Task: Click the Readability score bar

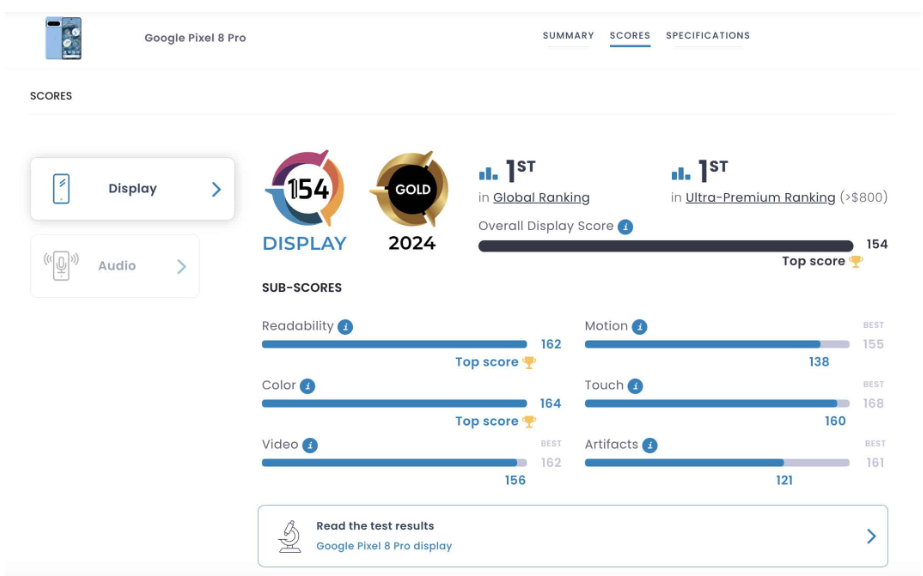Action: pyautogui.click(x=394, y=344)
